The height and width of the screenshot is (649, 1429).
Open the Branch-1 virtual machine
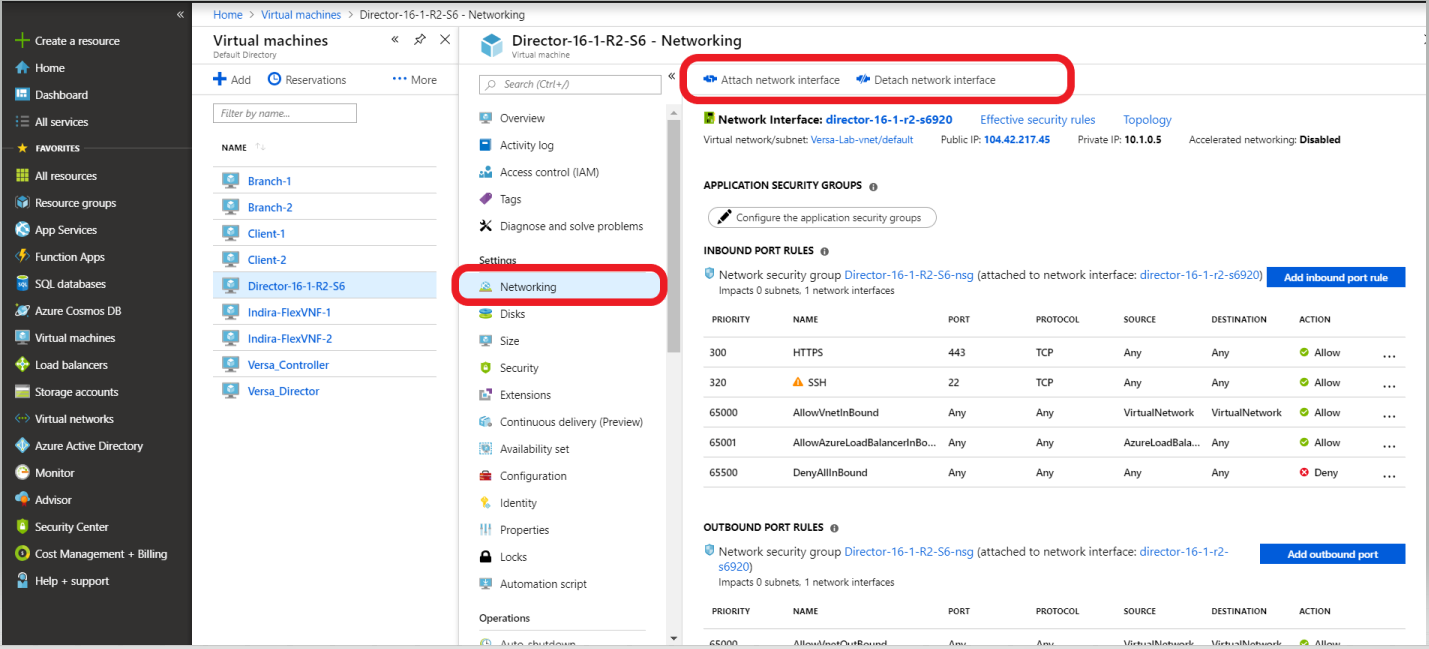coord(270,181)
